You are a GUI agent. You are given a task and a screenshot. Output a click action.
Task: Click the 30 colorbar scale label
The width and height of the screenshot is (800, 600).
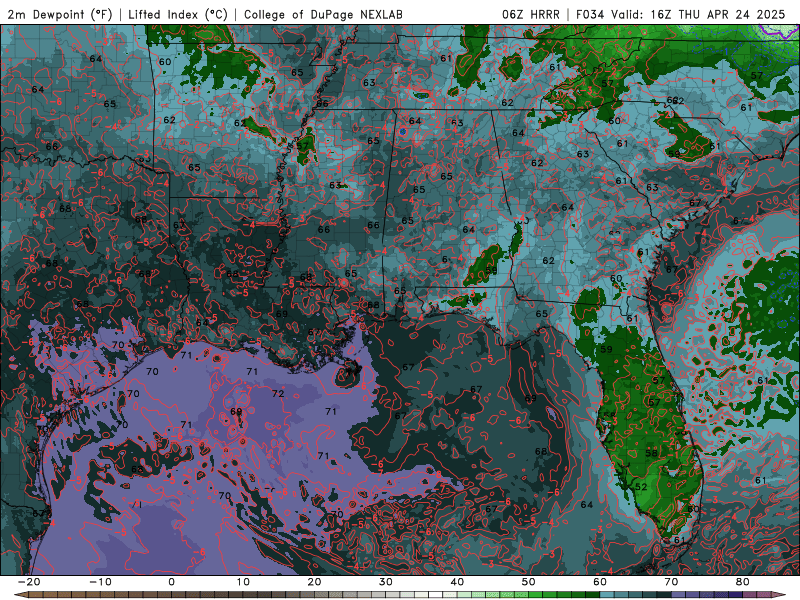[386, 582]
